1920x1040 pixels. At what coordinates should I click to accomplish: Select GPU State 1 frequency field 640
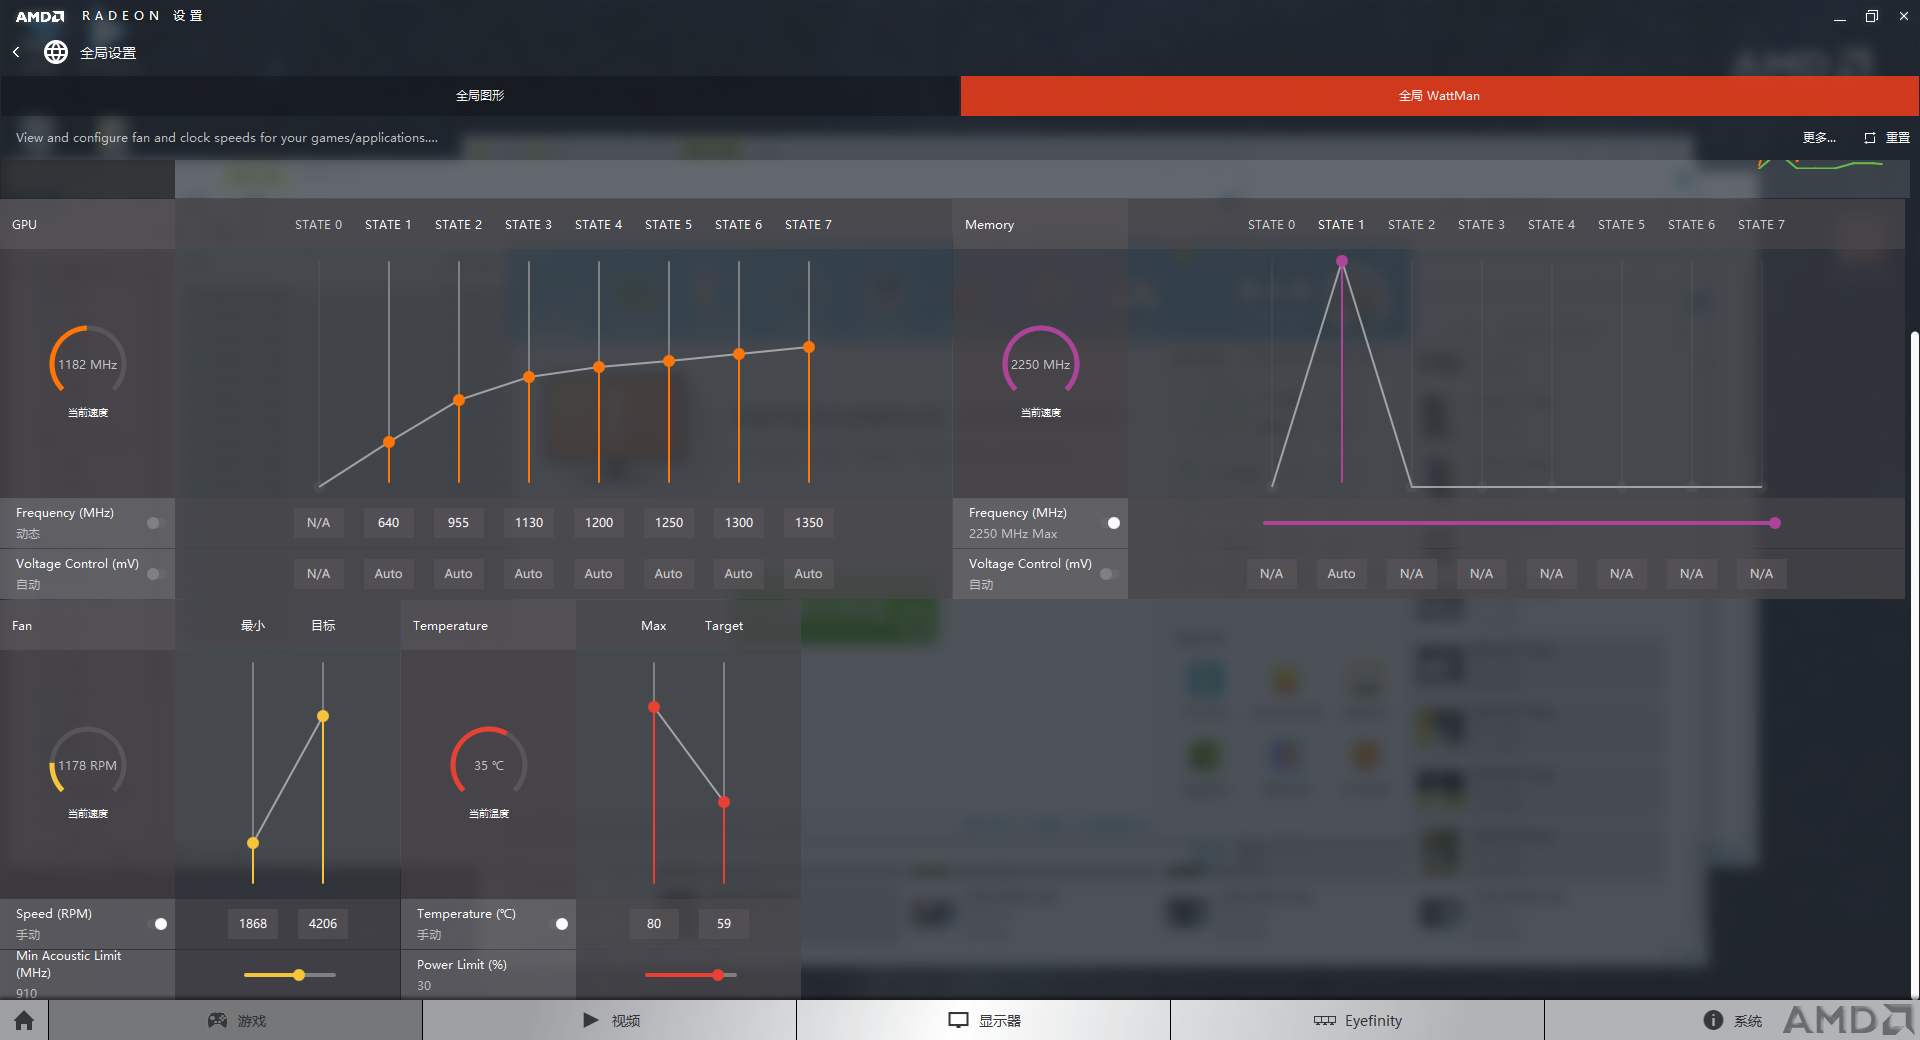pyautogui.click(x=389, y=523)
